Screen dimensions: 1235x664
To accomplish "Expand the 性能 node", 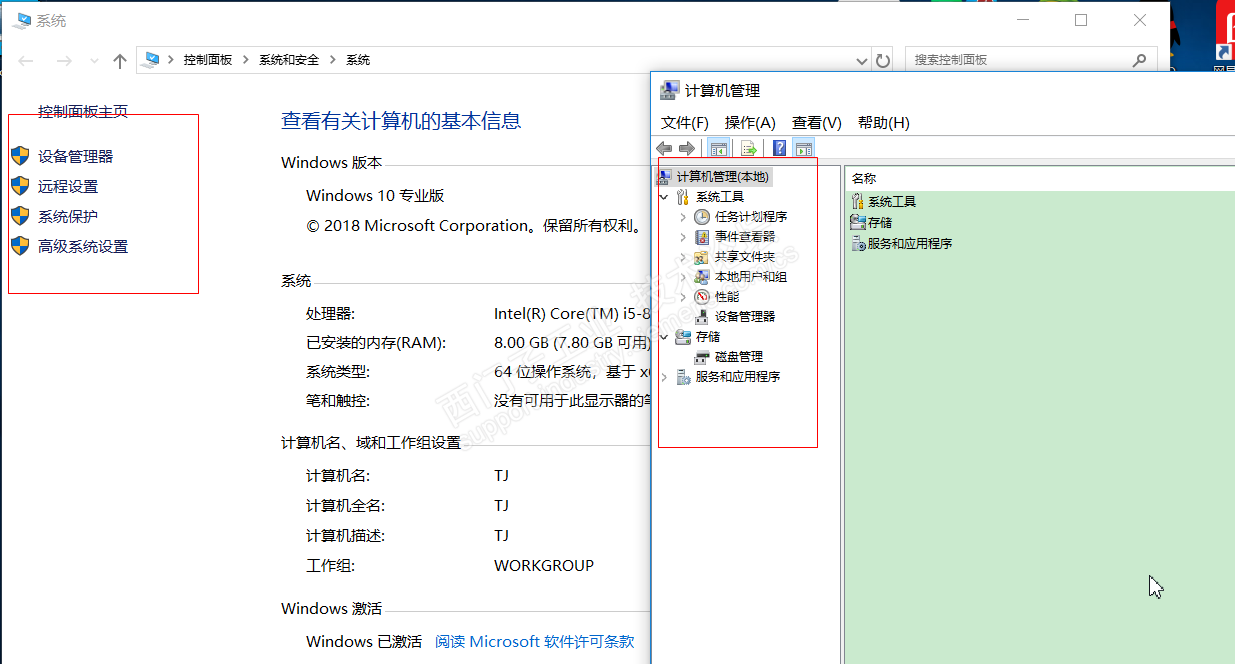I will (684, 297).
